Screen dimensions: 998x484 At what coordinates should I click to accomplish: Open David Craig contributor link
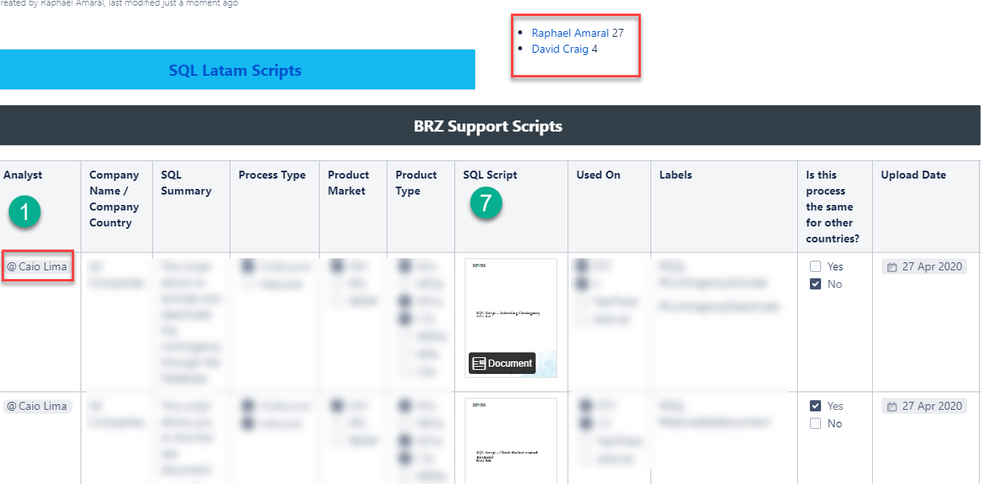click(560, 49)
